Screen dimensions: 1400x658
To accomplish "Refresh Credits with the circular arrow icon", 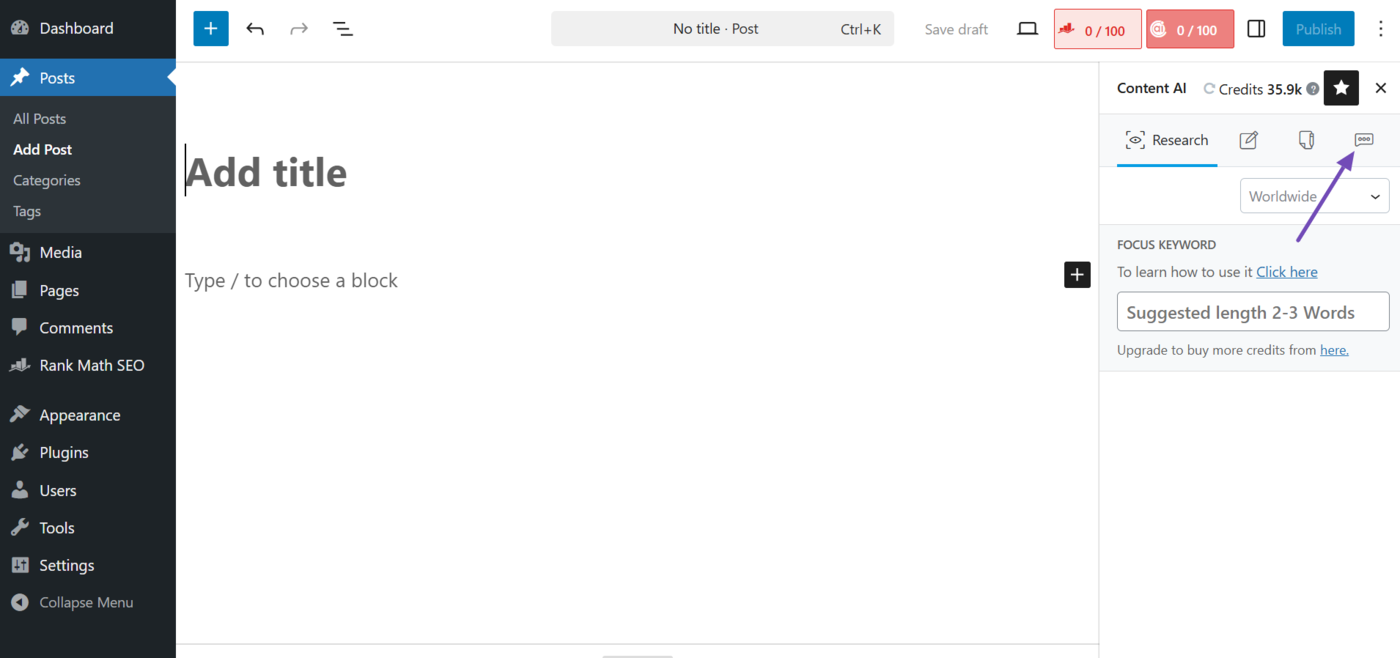I will click(1207, 88).
